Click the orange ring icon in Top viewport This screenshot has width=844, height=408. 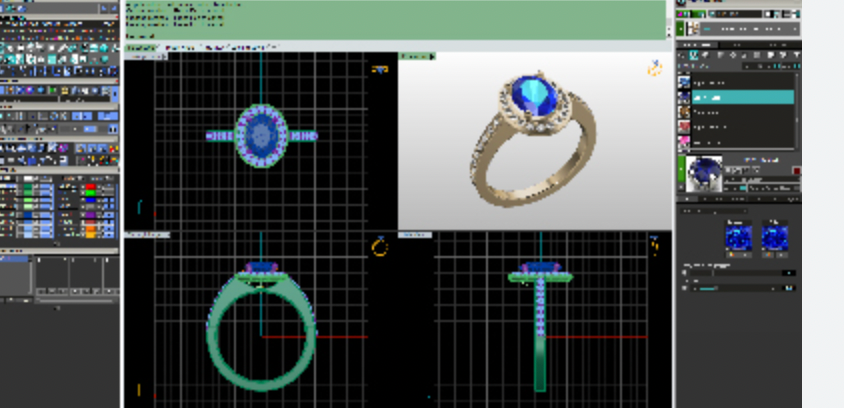pos(380,69)
